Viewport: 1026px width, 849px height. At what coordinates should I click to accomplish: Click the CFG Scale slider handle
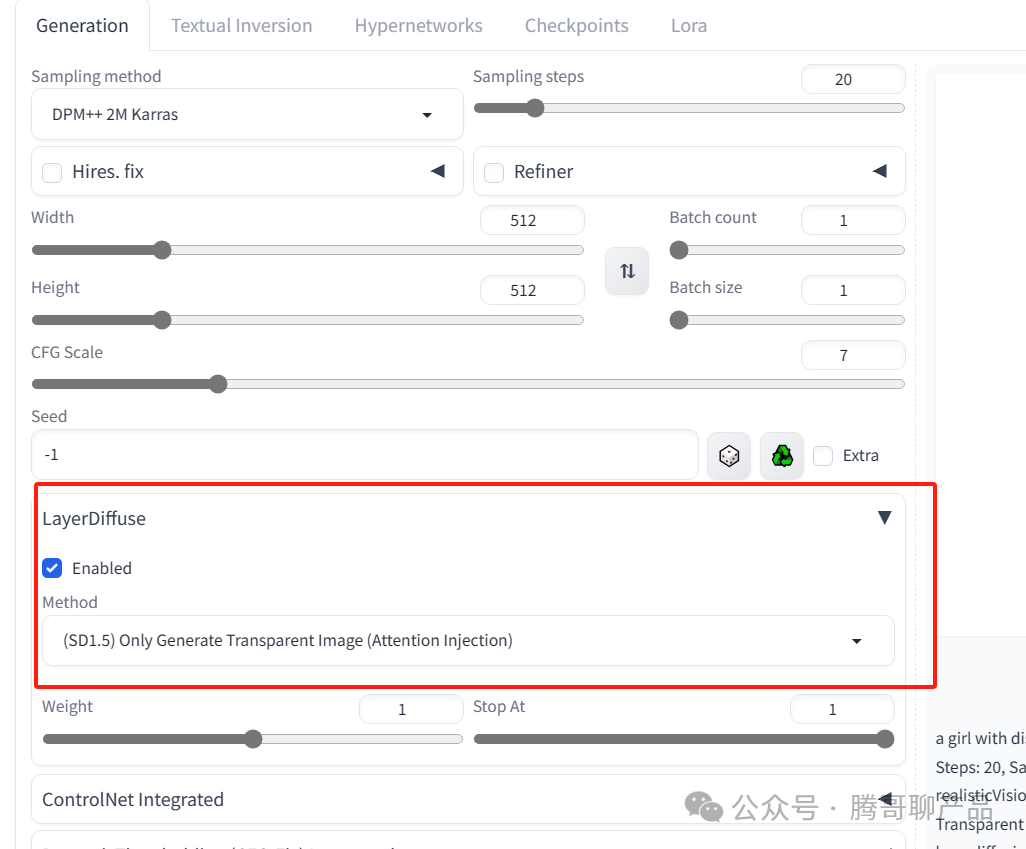click(x=218, y=384)
